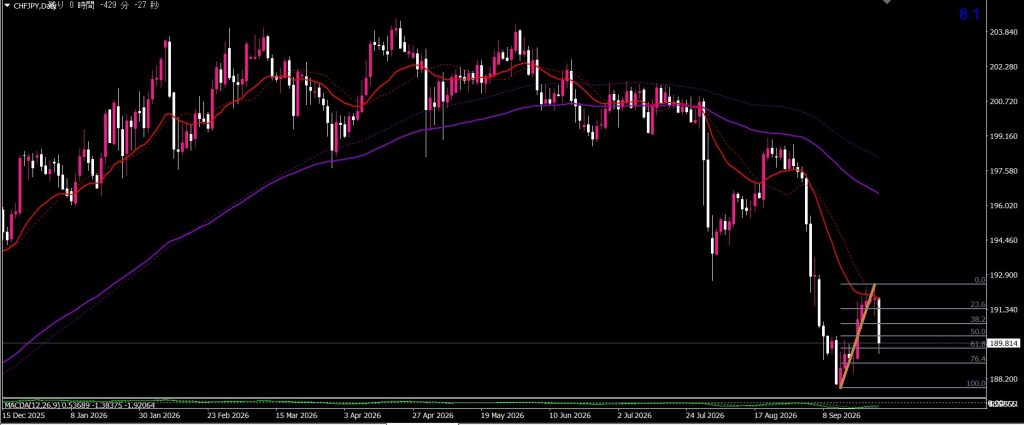Click the Fibonacci 23.6 level label
Screen dimensions: 1024x425
point(978,305)
